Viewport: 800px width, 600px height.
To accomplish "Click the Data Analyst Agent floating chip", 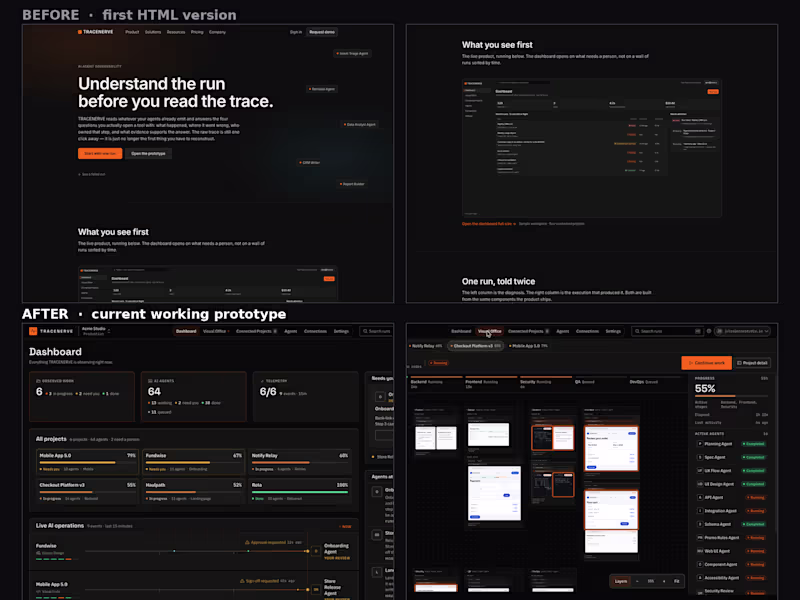I will click(360, 124).
